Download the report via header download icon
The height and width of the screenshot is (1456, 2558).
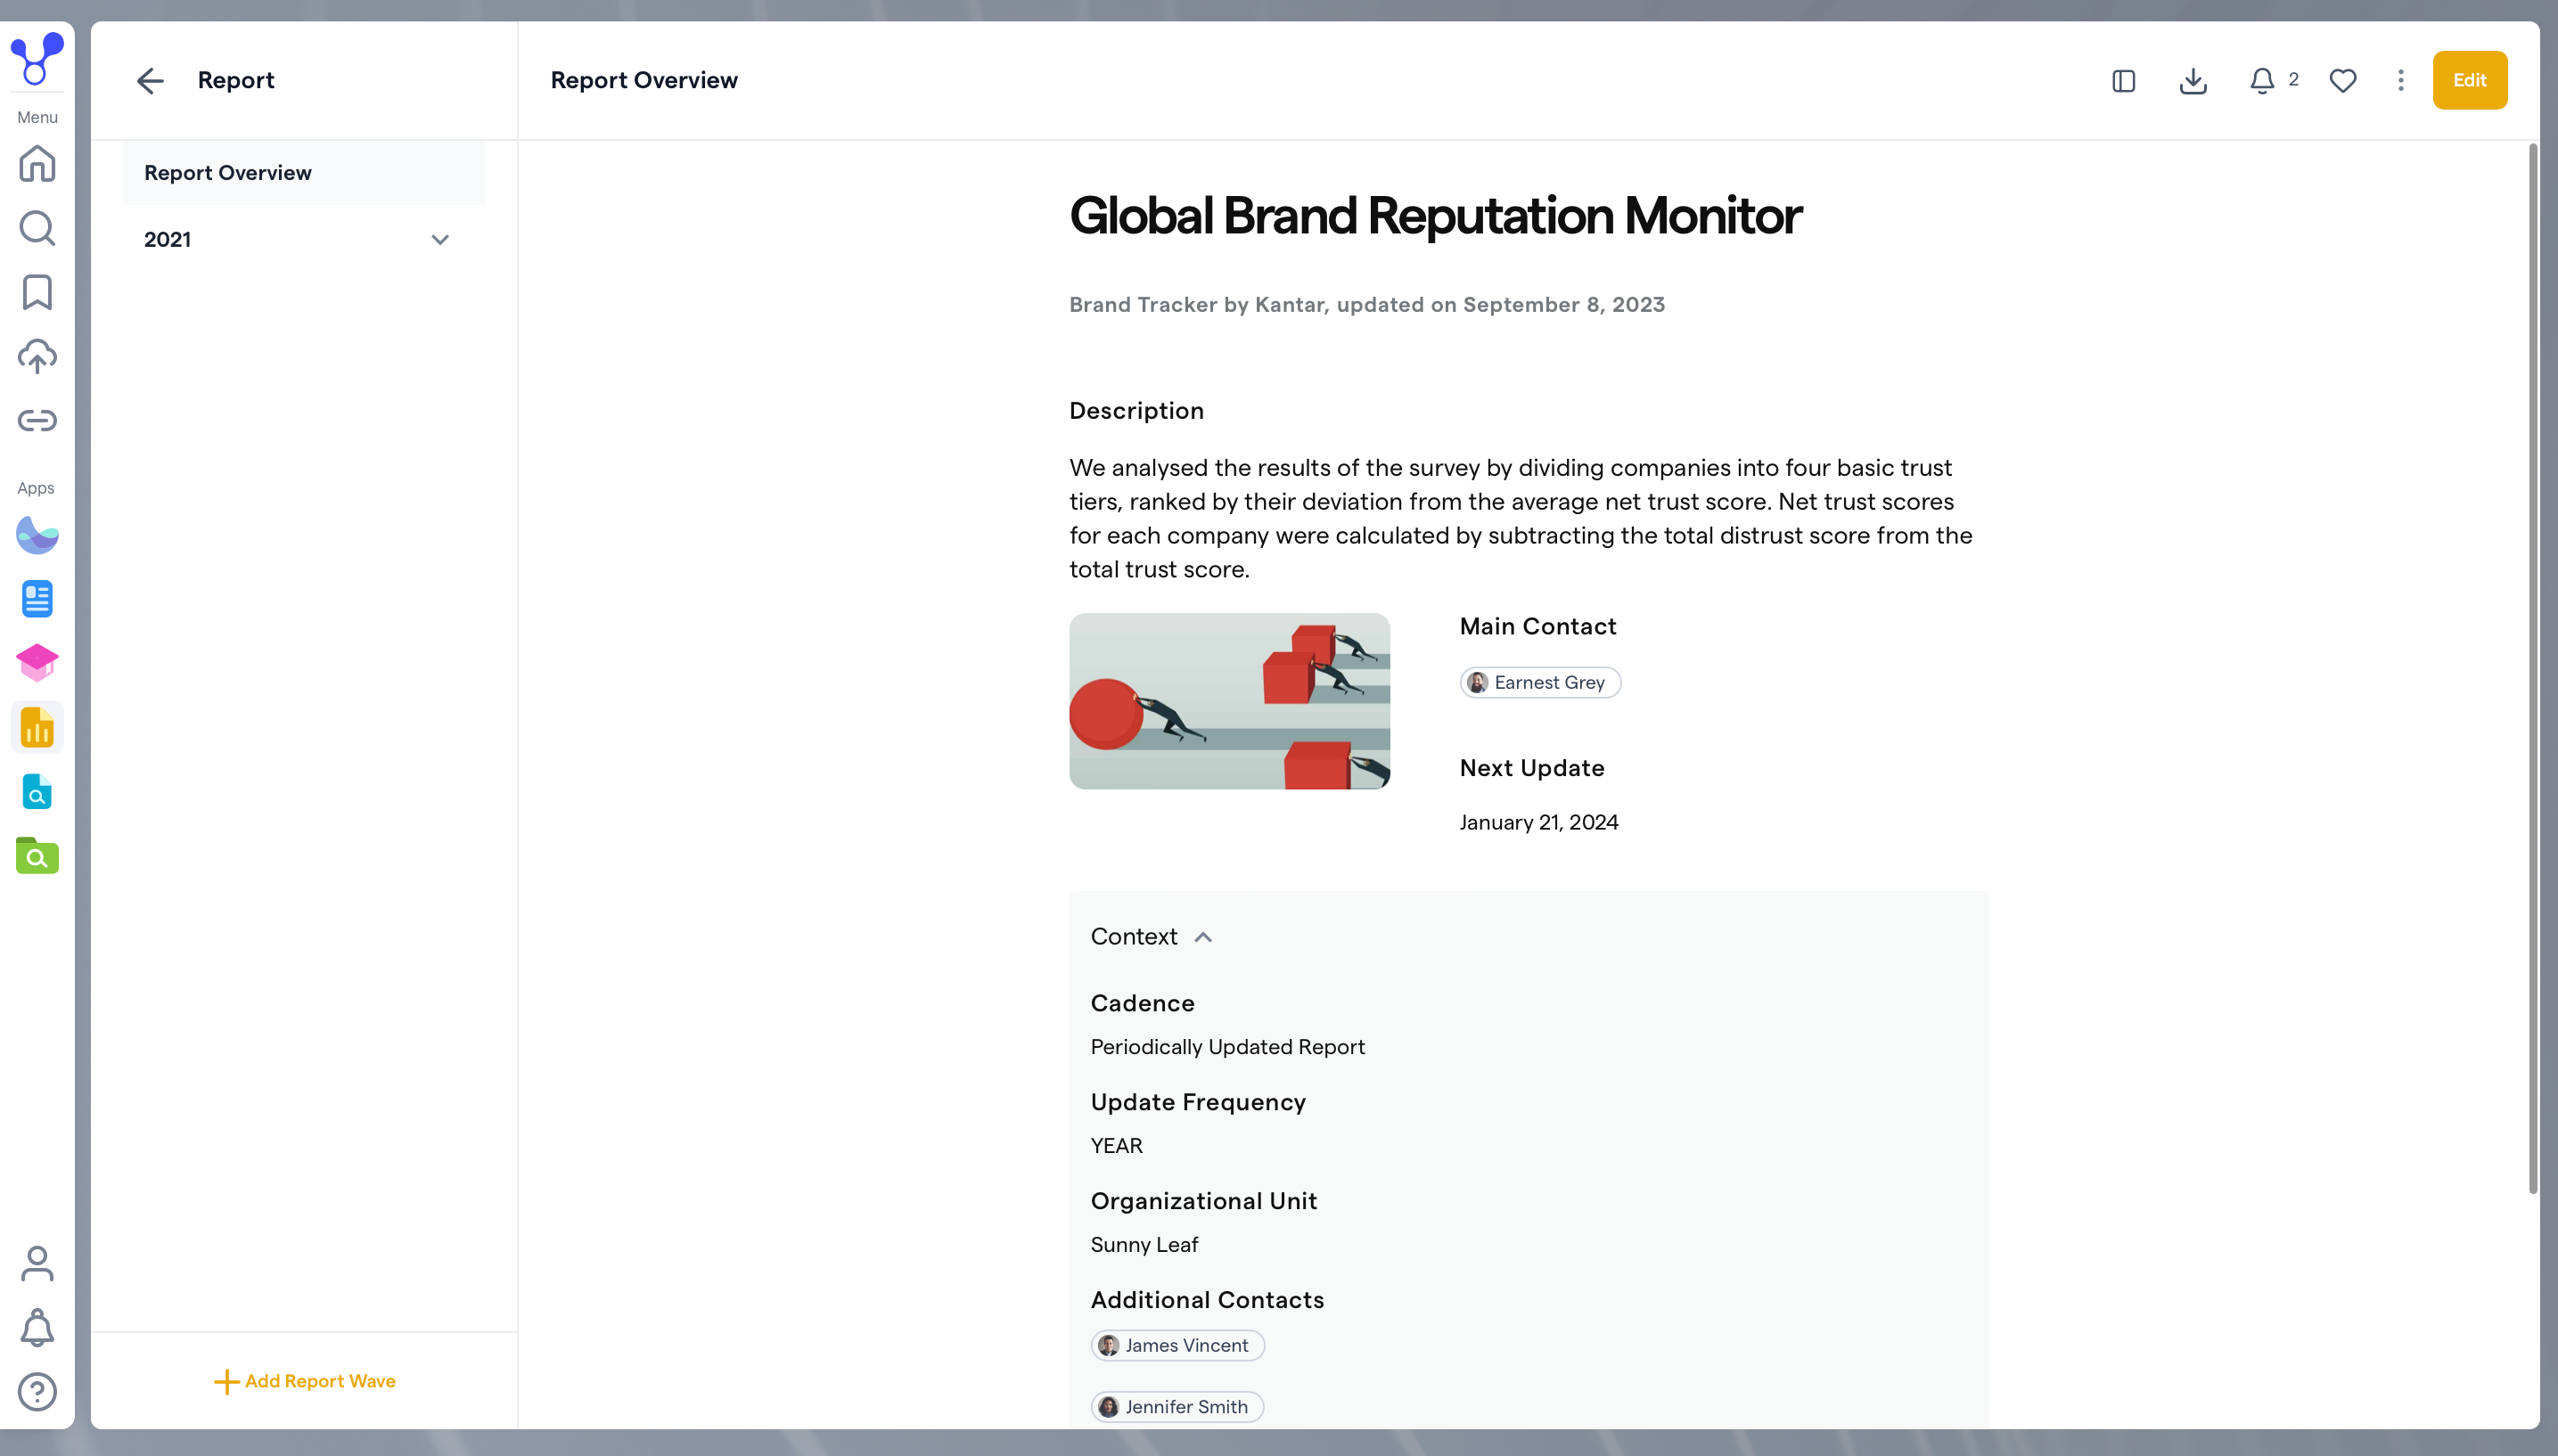pos(2192,80)
